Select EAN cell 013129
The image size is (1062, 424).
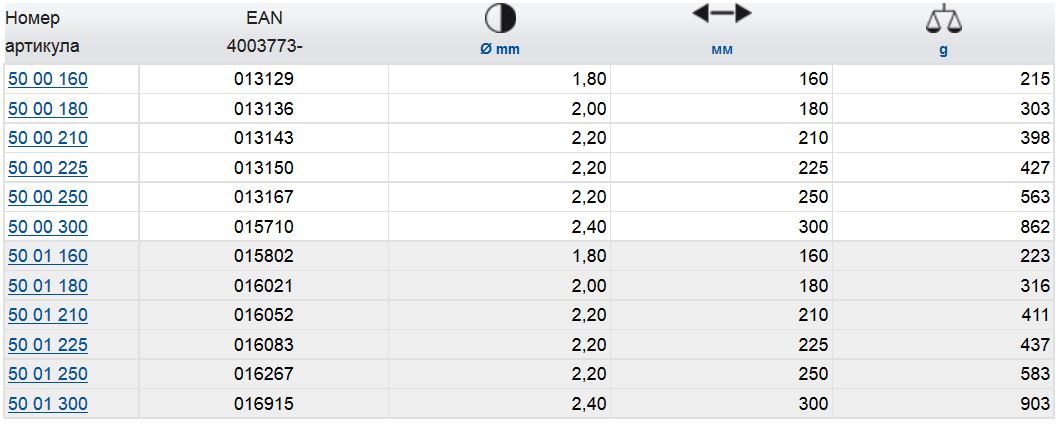pyautogui.click(x=264, y=80)
